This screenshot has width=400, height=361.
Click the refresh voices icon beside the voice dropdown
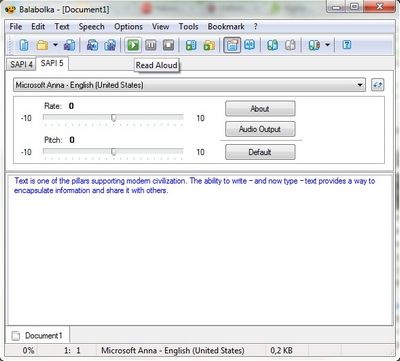click(x=377, y=85)
